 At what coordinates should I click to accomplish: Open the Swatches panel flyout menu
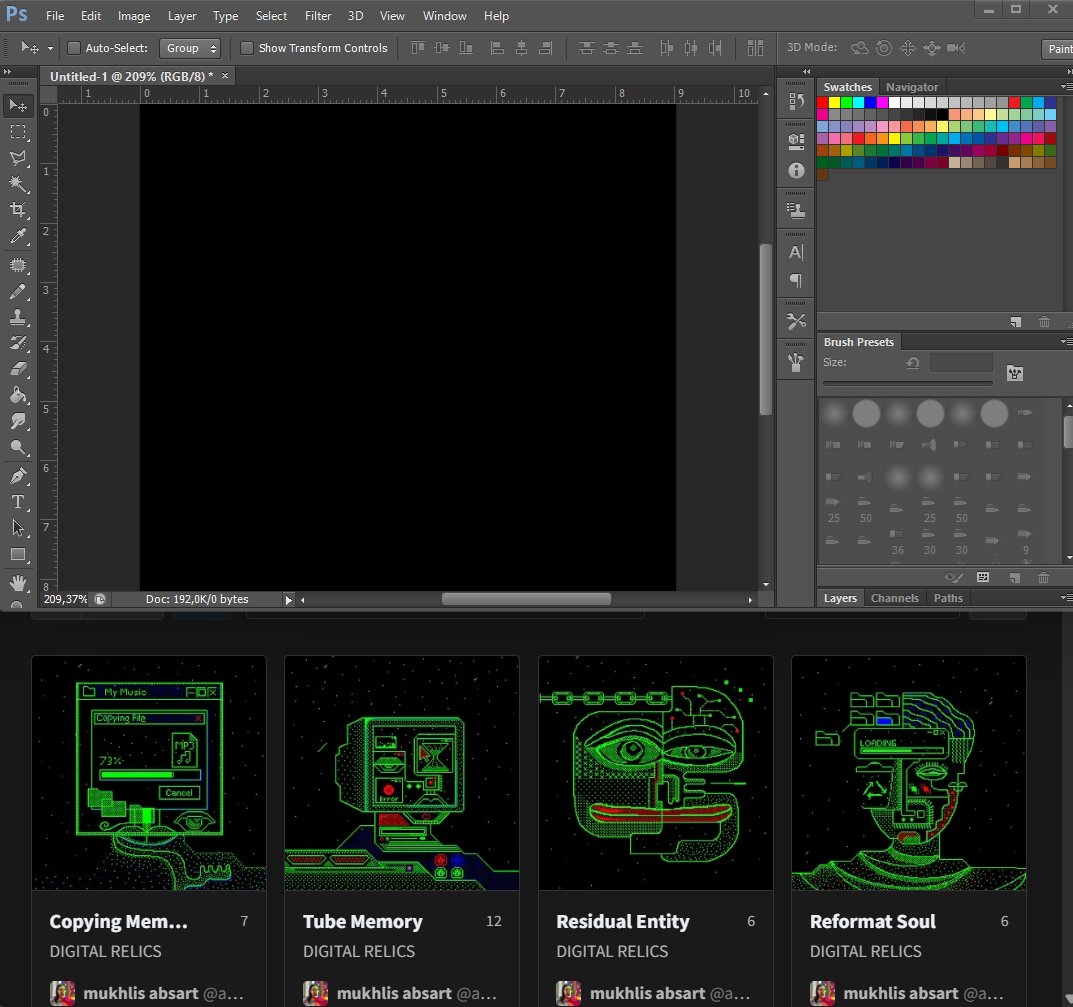point(1065,86)
